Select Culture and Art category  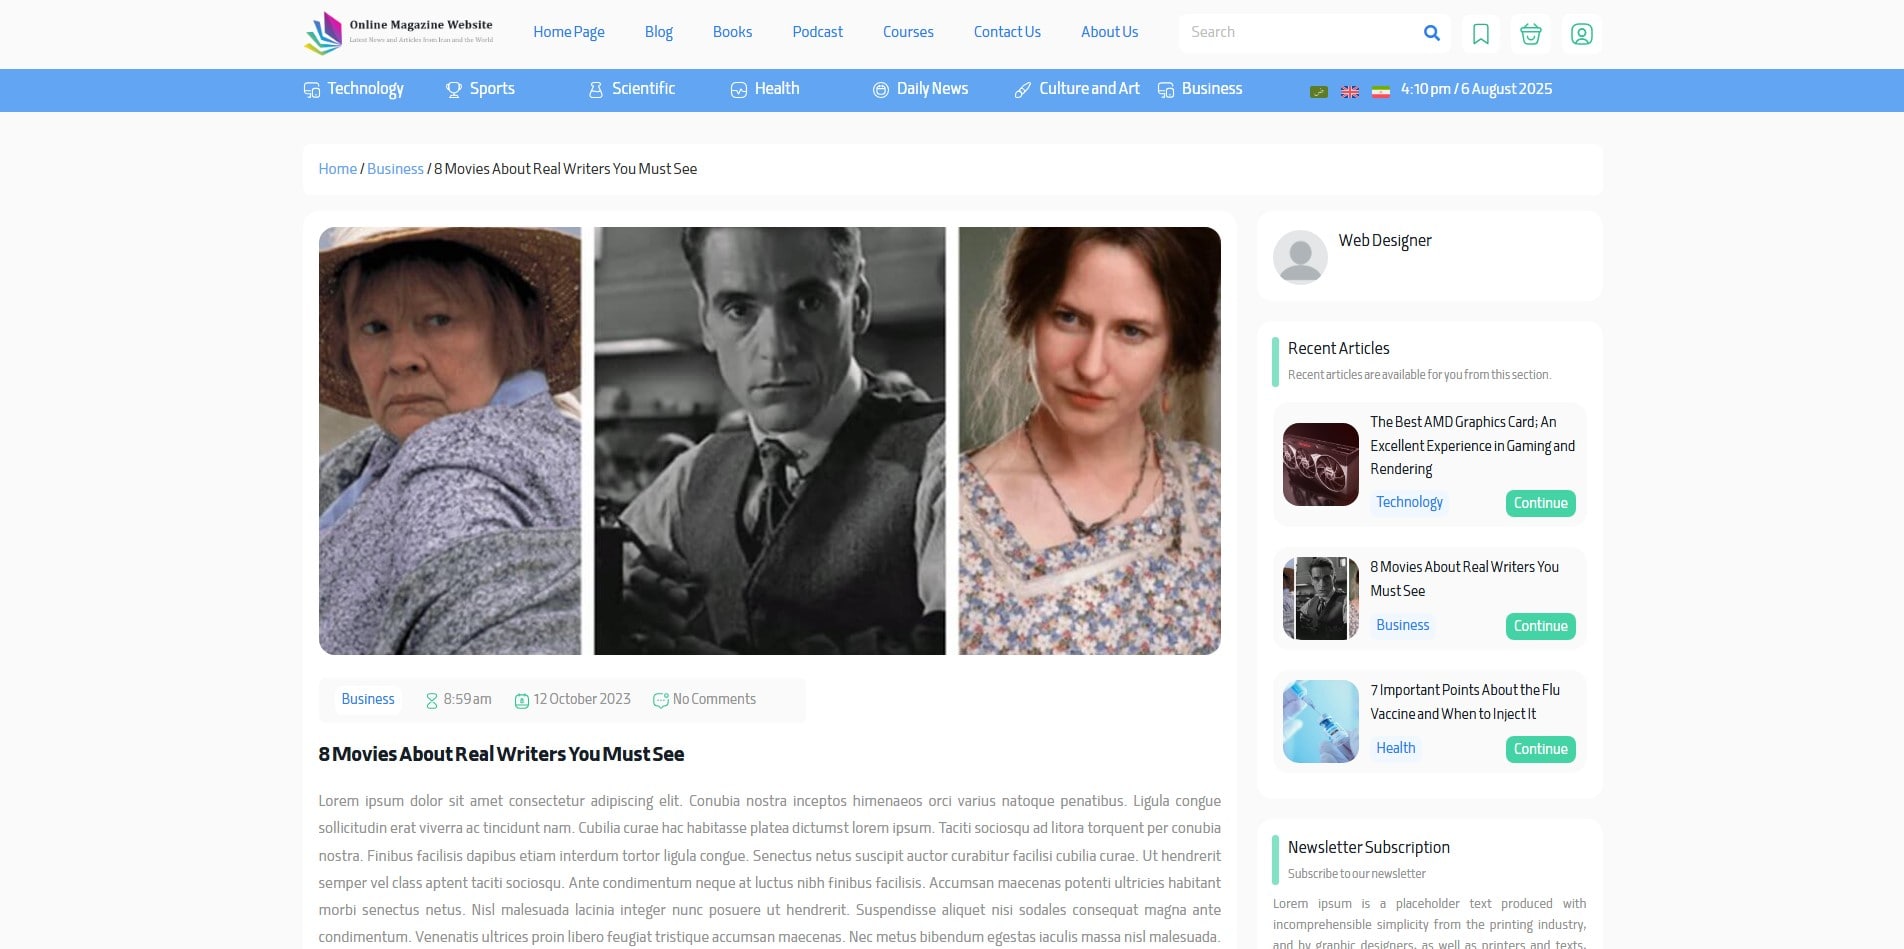click(1077, 89)
